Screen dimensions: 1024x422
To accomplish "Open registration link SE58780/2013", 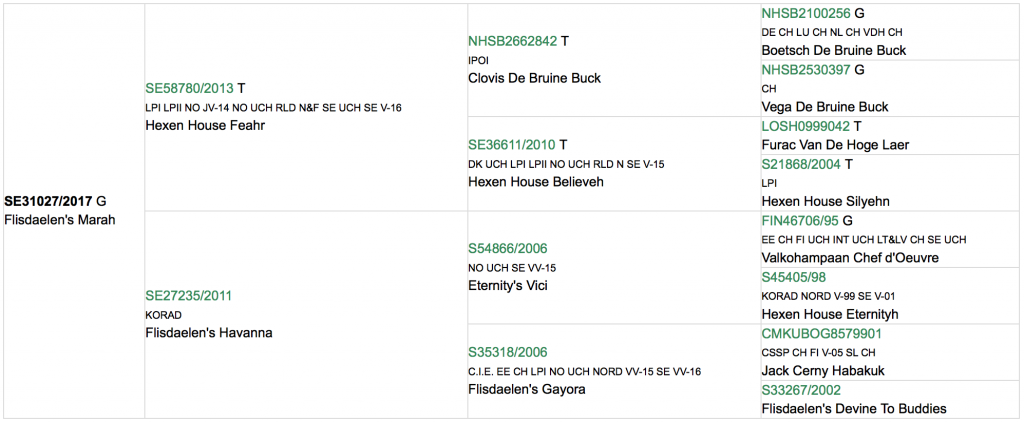I will [x=189, y=89].
